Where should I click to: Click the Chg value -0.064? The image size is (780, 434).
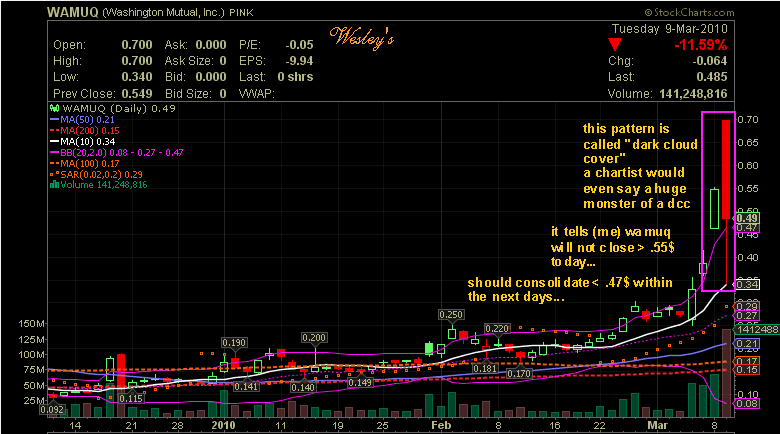(710, 61)
